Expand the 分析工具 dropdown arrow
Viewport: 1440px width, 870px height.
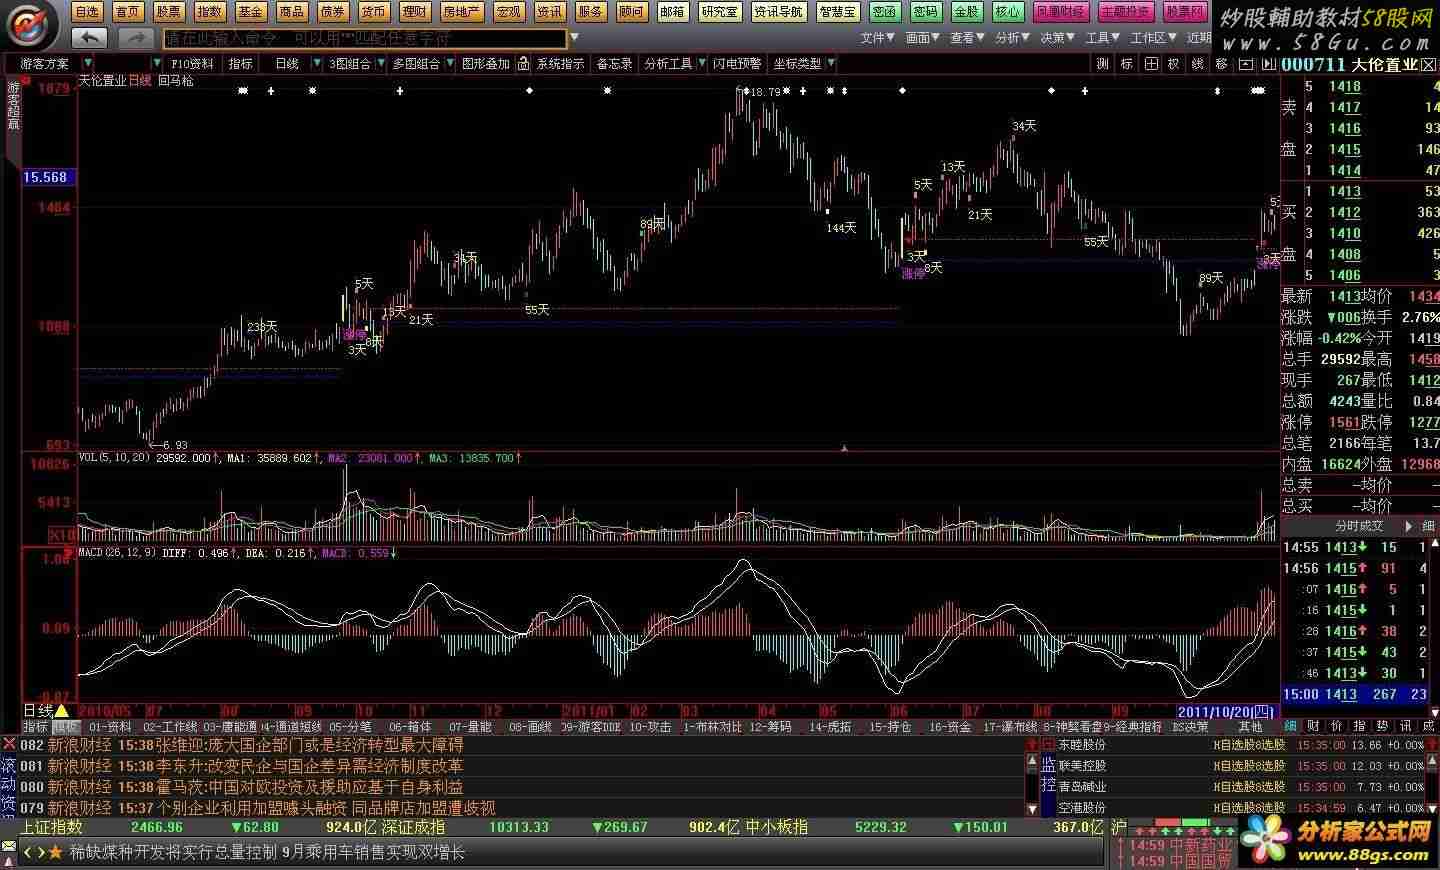pyautogui.click(x=702, y=63)
